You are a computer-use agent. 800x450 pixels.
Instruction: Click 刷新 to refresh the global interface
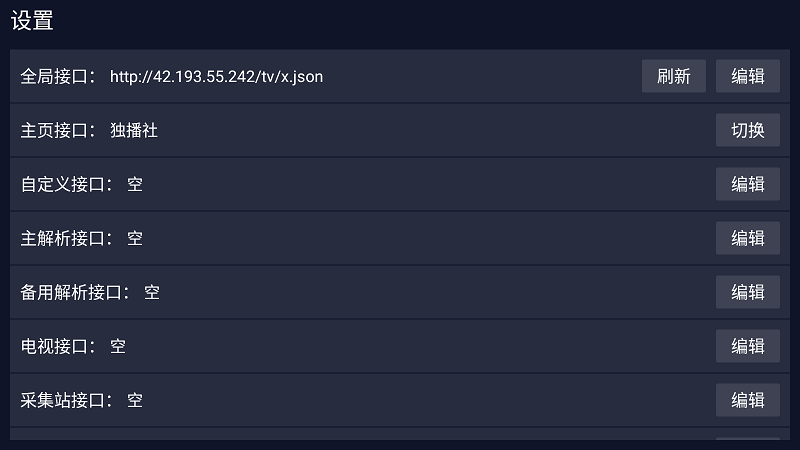(x=673, y=76)
